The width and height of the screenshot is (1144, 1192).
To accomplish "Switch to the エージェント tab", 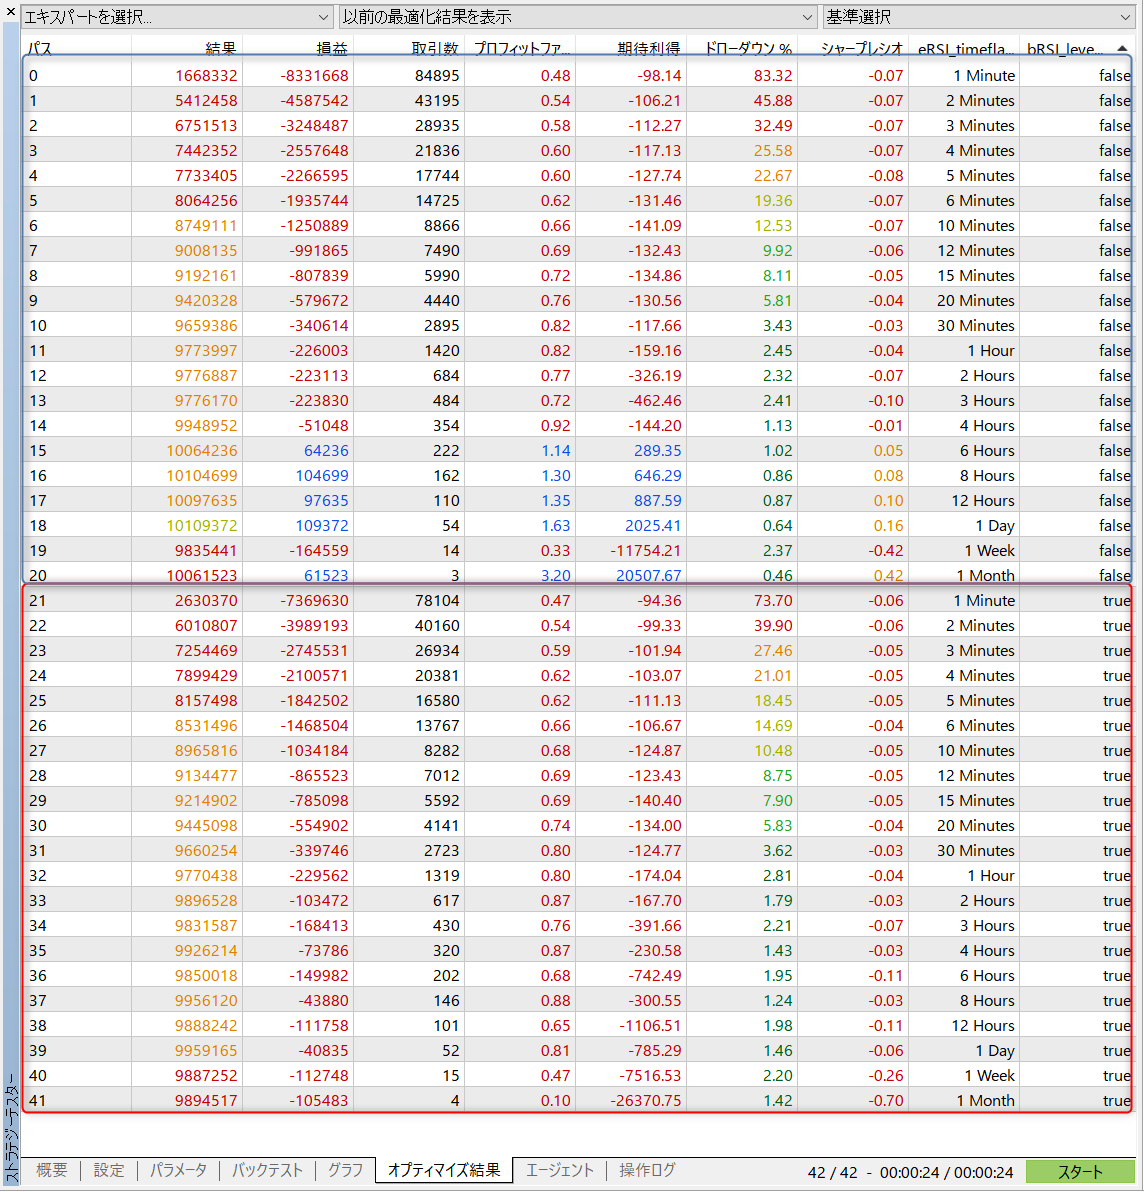I will 559,1170.
